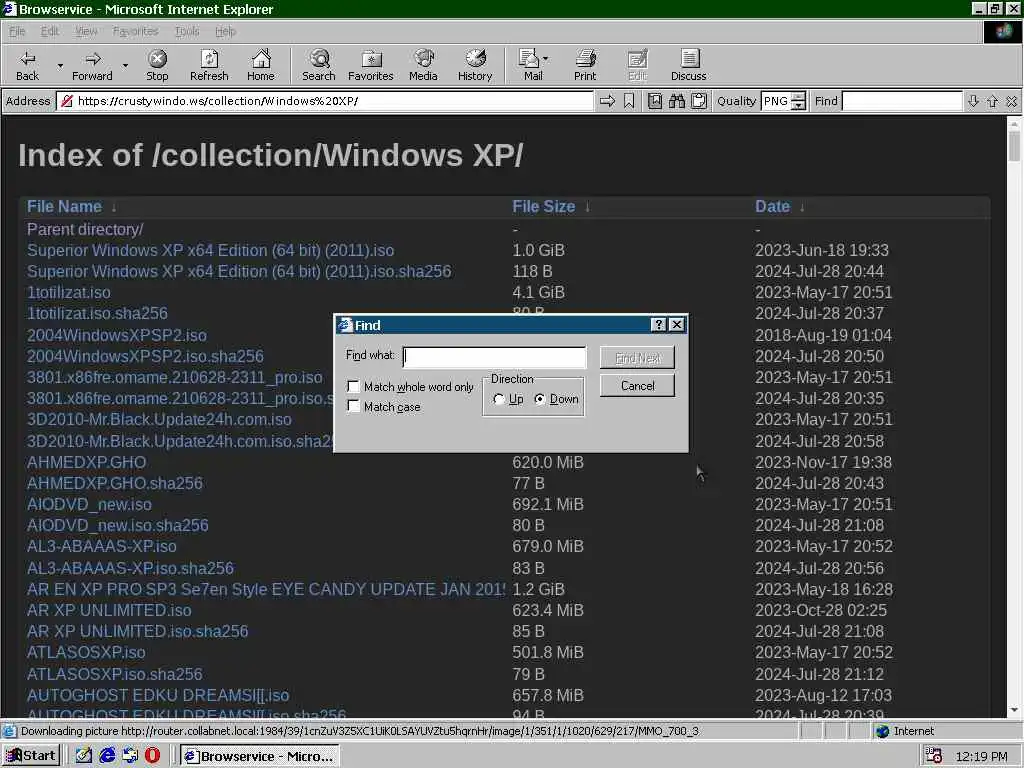Click the scrollbar down arrow
The width and height of the screenshot is (1024, 768).
1014,710
